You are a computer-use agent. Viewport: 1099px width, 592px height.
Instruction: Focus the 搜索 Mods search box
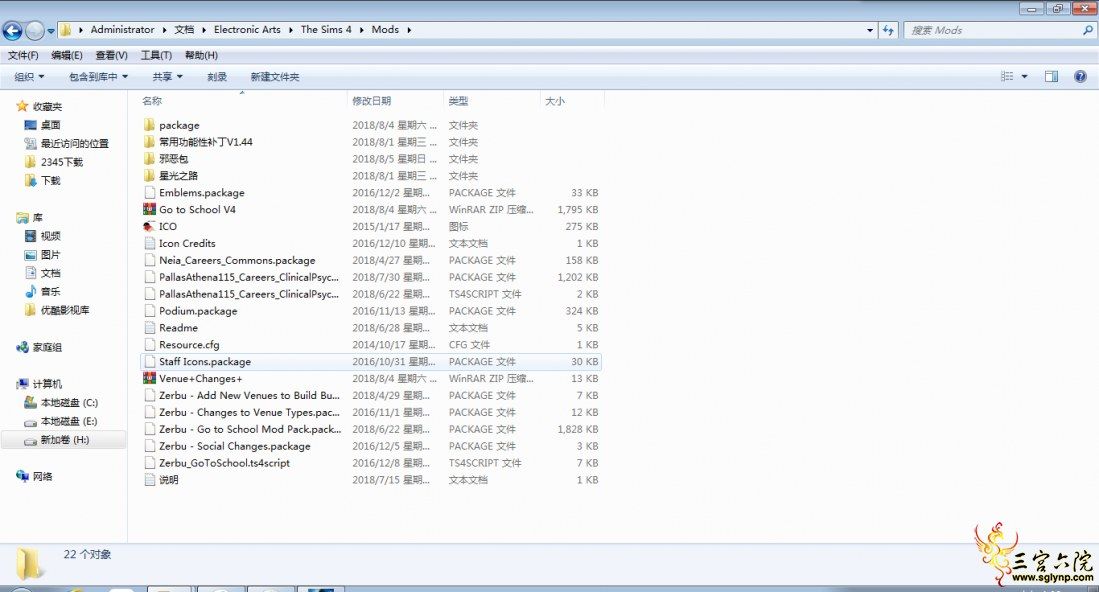pyautogui.click(x=993, y=30)
